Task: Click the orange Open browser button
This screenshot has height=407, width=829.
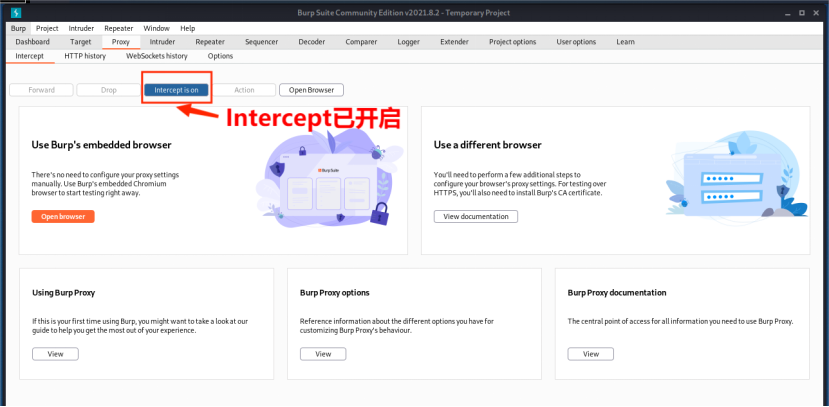Action: (x=63, y=216)
